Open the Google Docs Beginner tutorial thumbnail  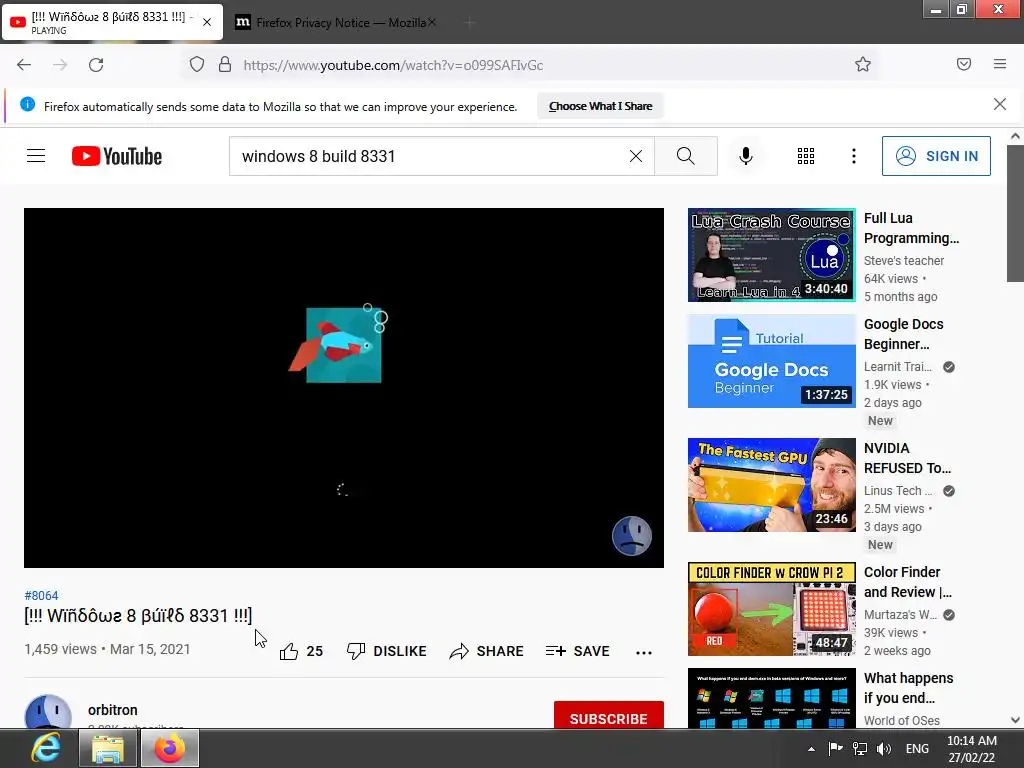click(771, 361)
